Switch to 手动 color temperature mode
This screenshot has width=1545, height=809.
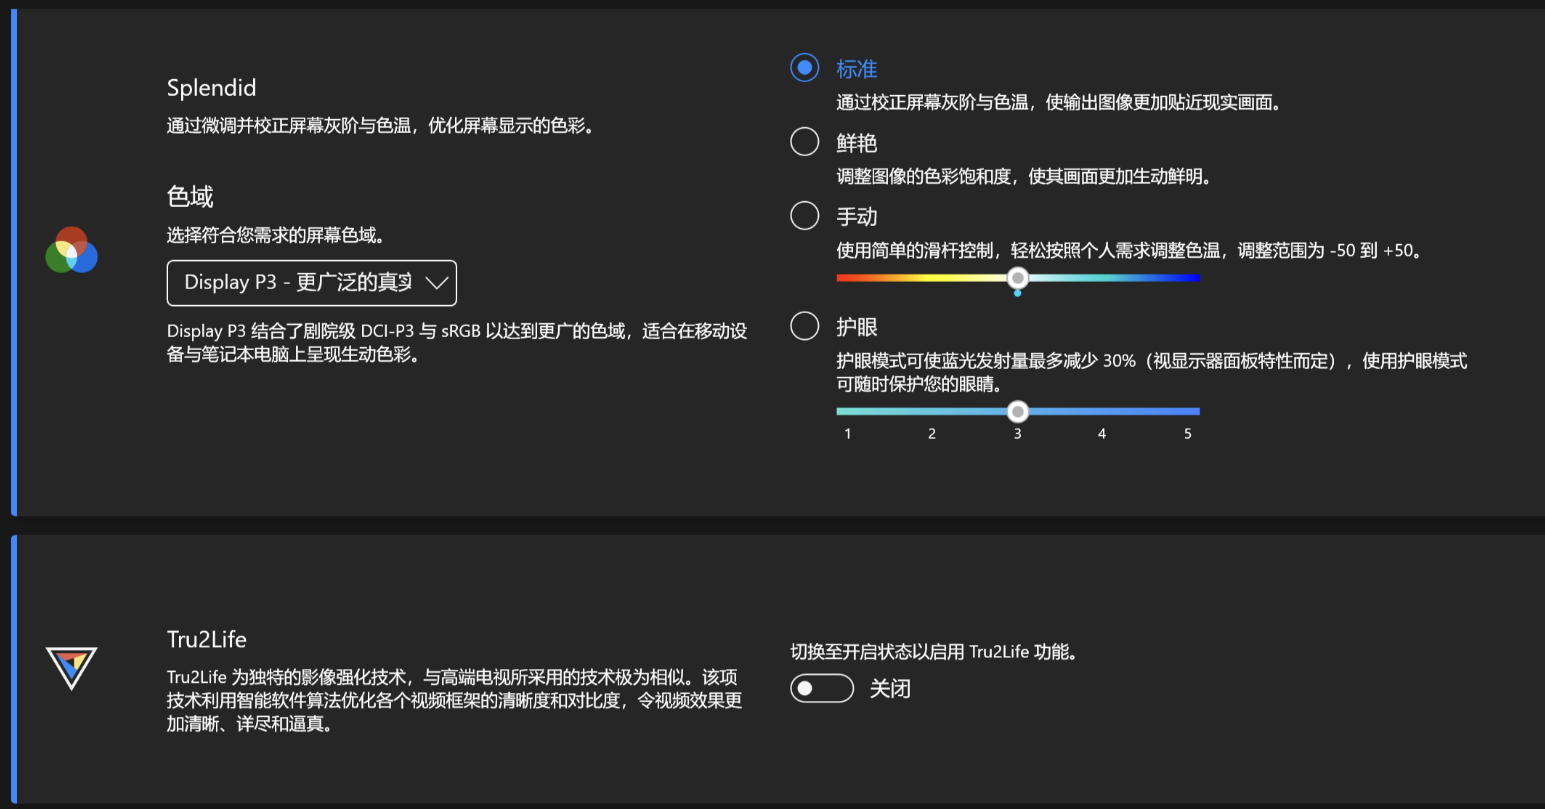coord(804,215)
